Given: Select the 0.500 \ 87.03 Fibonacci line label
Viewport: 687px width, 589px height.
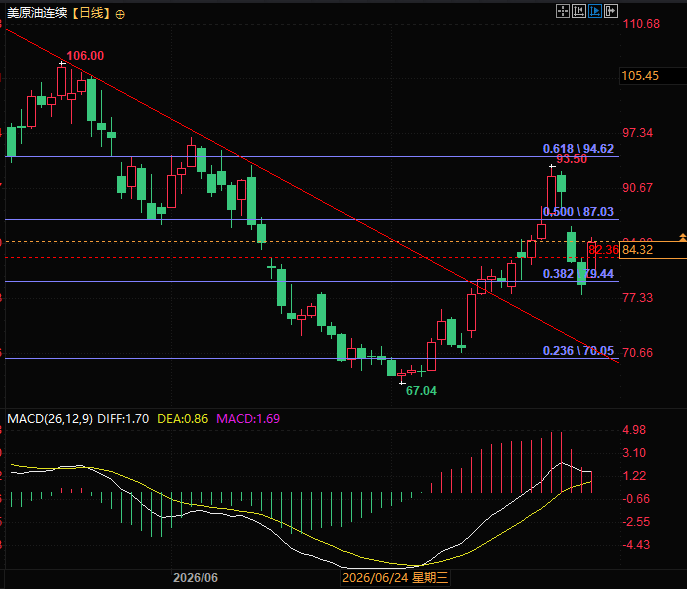Looking at the screenshot, I should [x=578, y=212].
